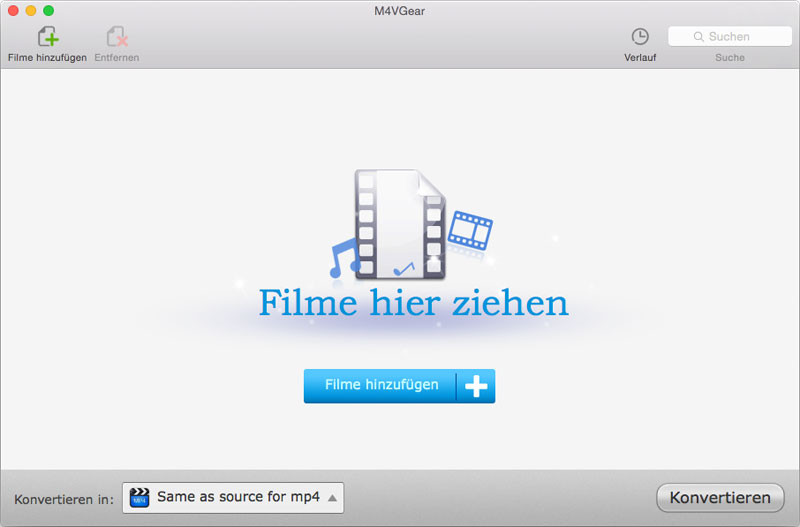Open the Same as source for mp4 dropdown
This screenshot has width=800, height=527.
233,497
